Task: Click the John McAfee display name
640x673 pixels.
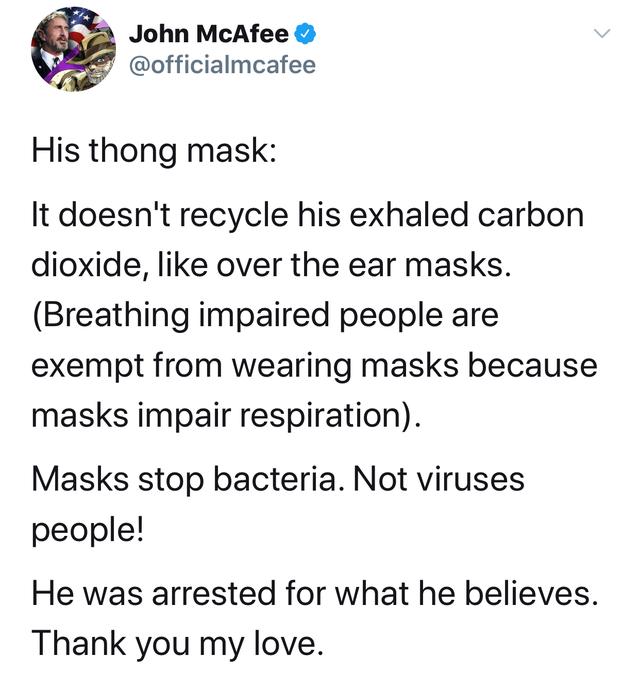Action: pyautogui.click(x=209, y=34)
